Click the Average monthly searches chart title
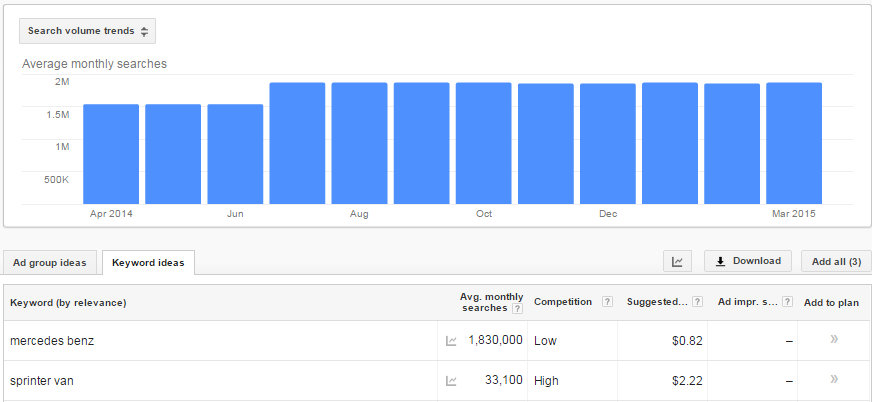The height and width of the screenshot is (402, 872). (95, 64)
